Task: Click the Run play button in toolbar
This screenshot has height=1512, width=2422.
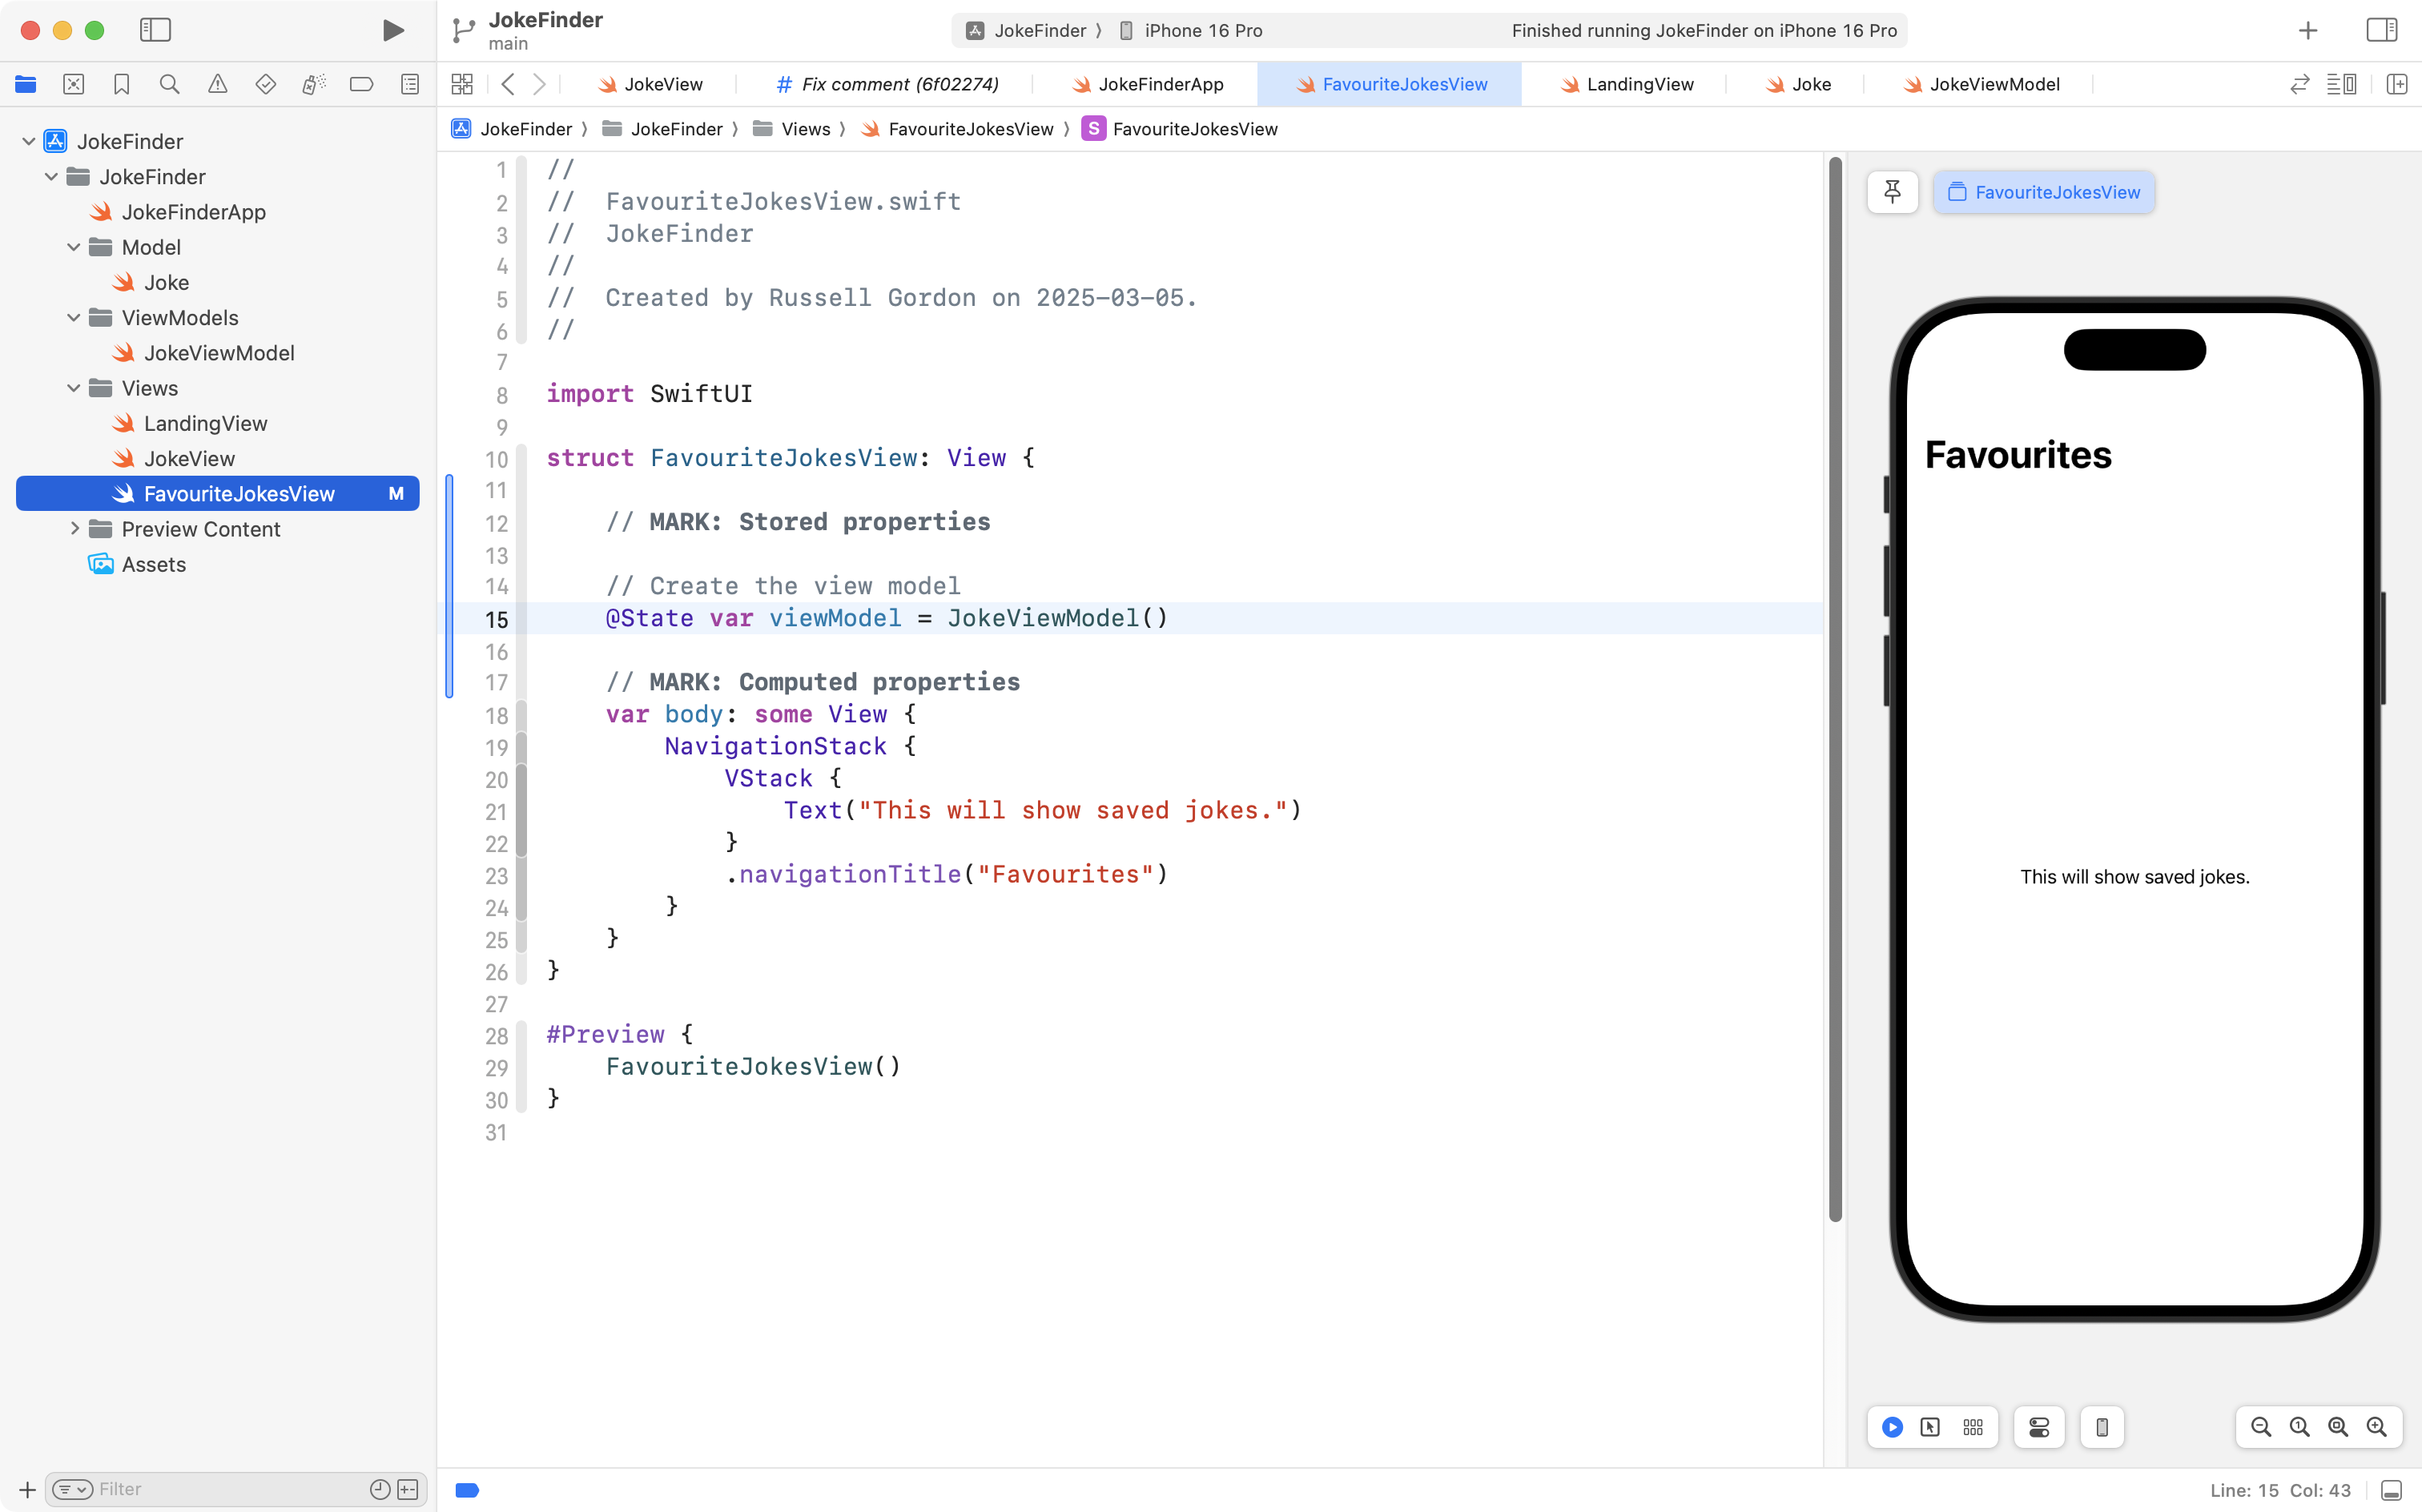Action: pyautogui.click(x=393, y=30)
